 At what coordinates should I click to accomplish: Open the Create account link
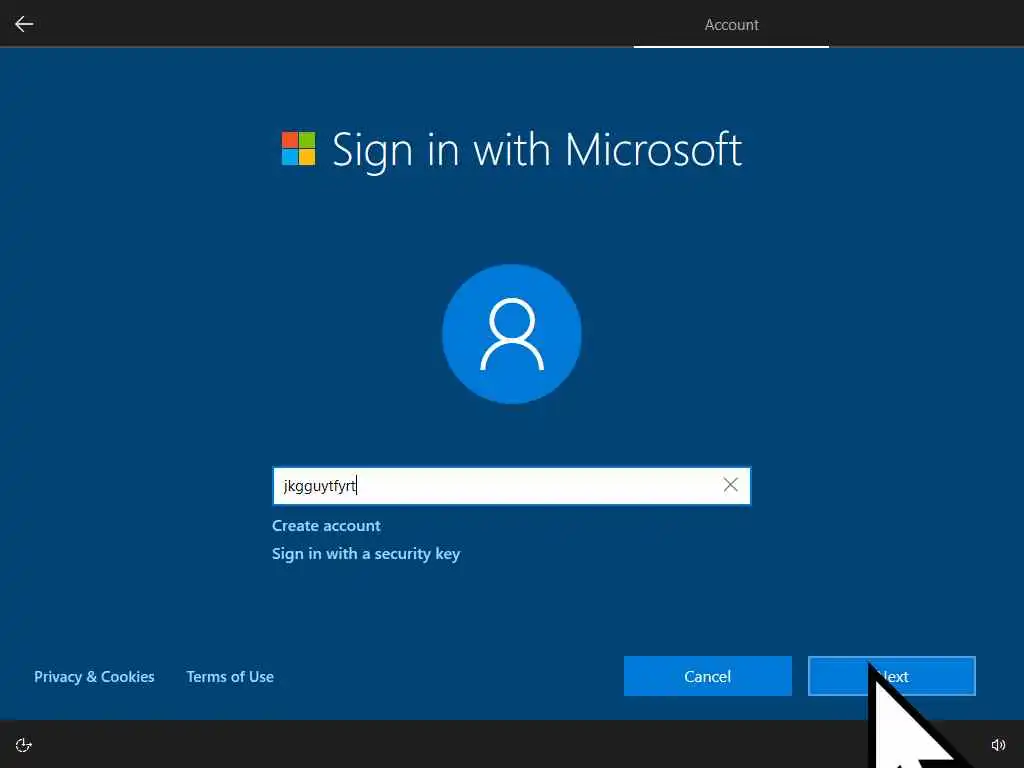pyautogui.click(x=326, y=526)
